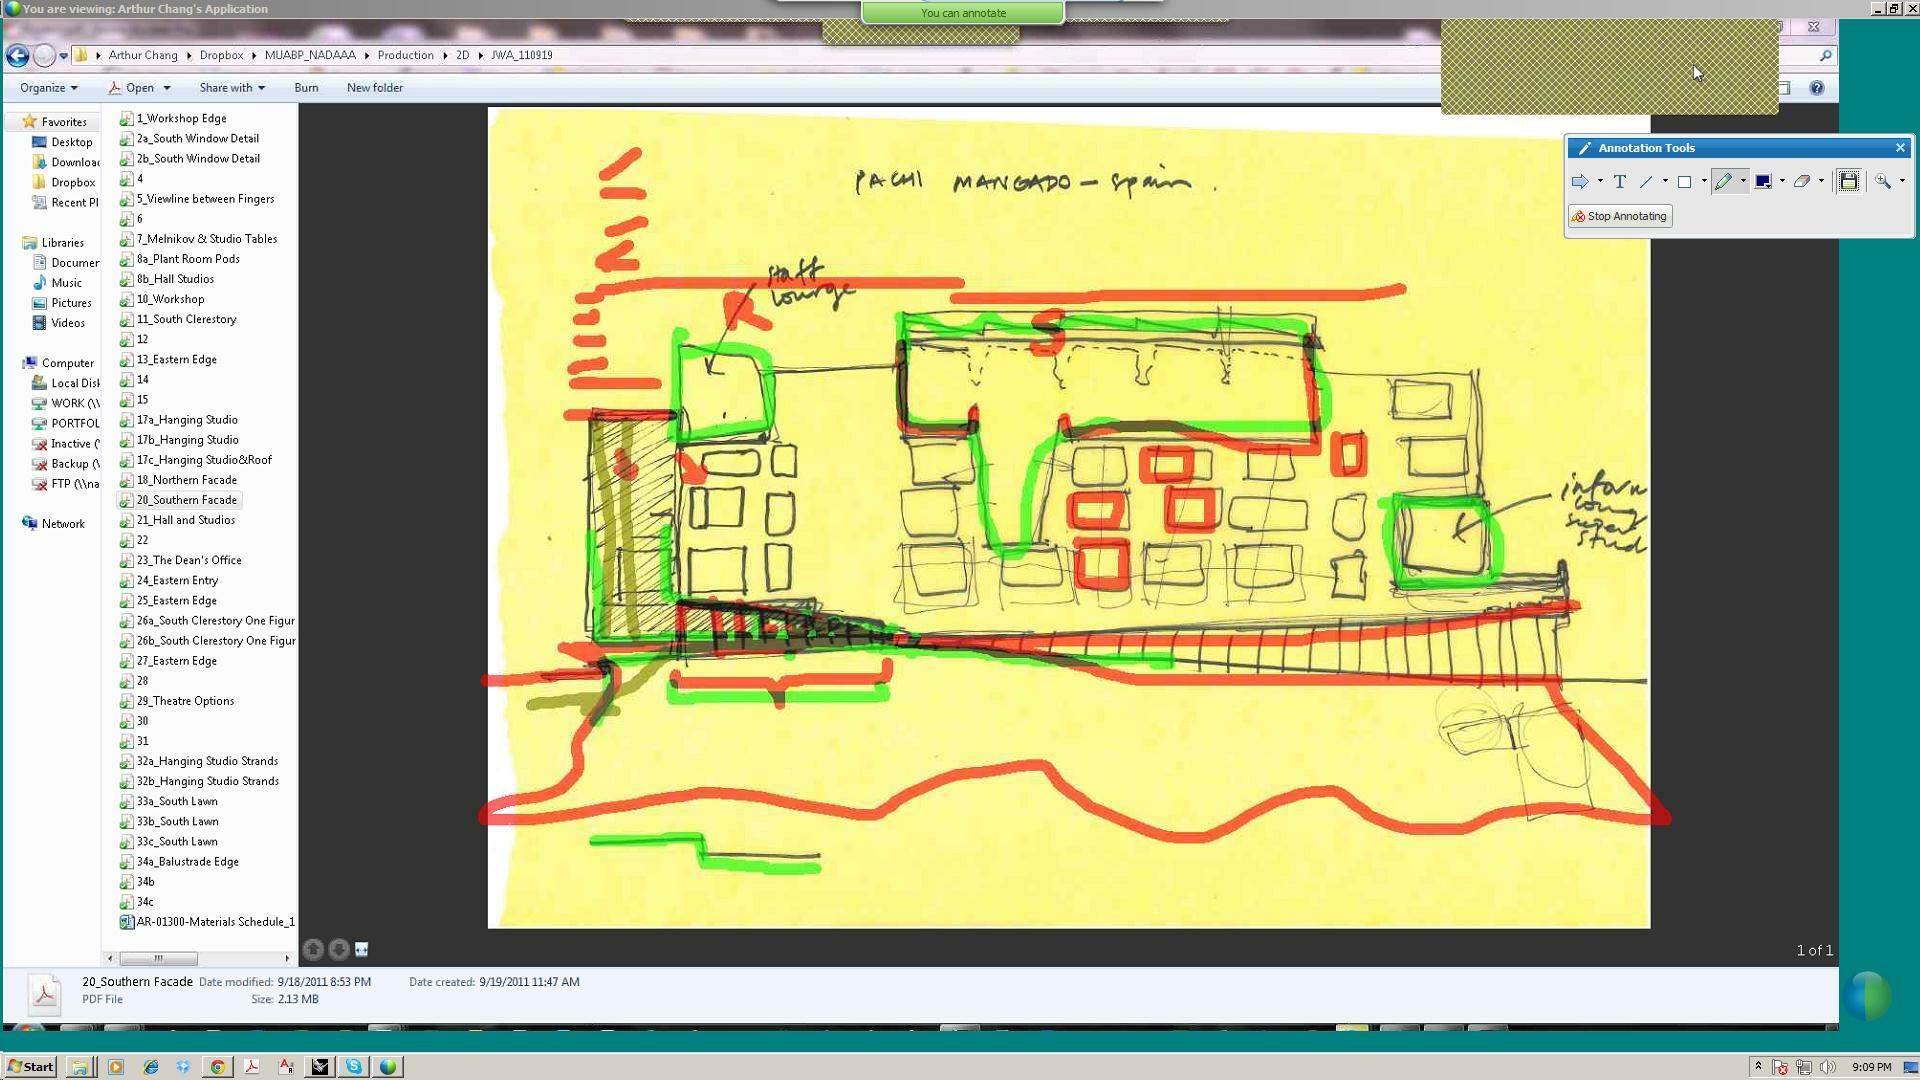Click Stop Annotating button
The width and height of the screenshot is (1920, 1080).
pyautogui.click(x=1620, y=216)
